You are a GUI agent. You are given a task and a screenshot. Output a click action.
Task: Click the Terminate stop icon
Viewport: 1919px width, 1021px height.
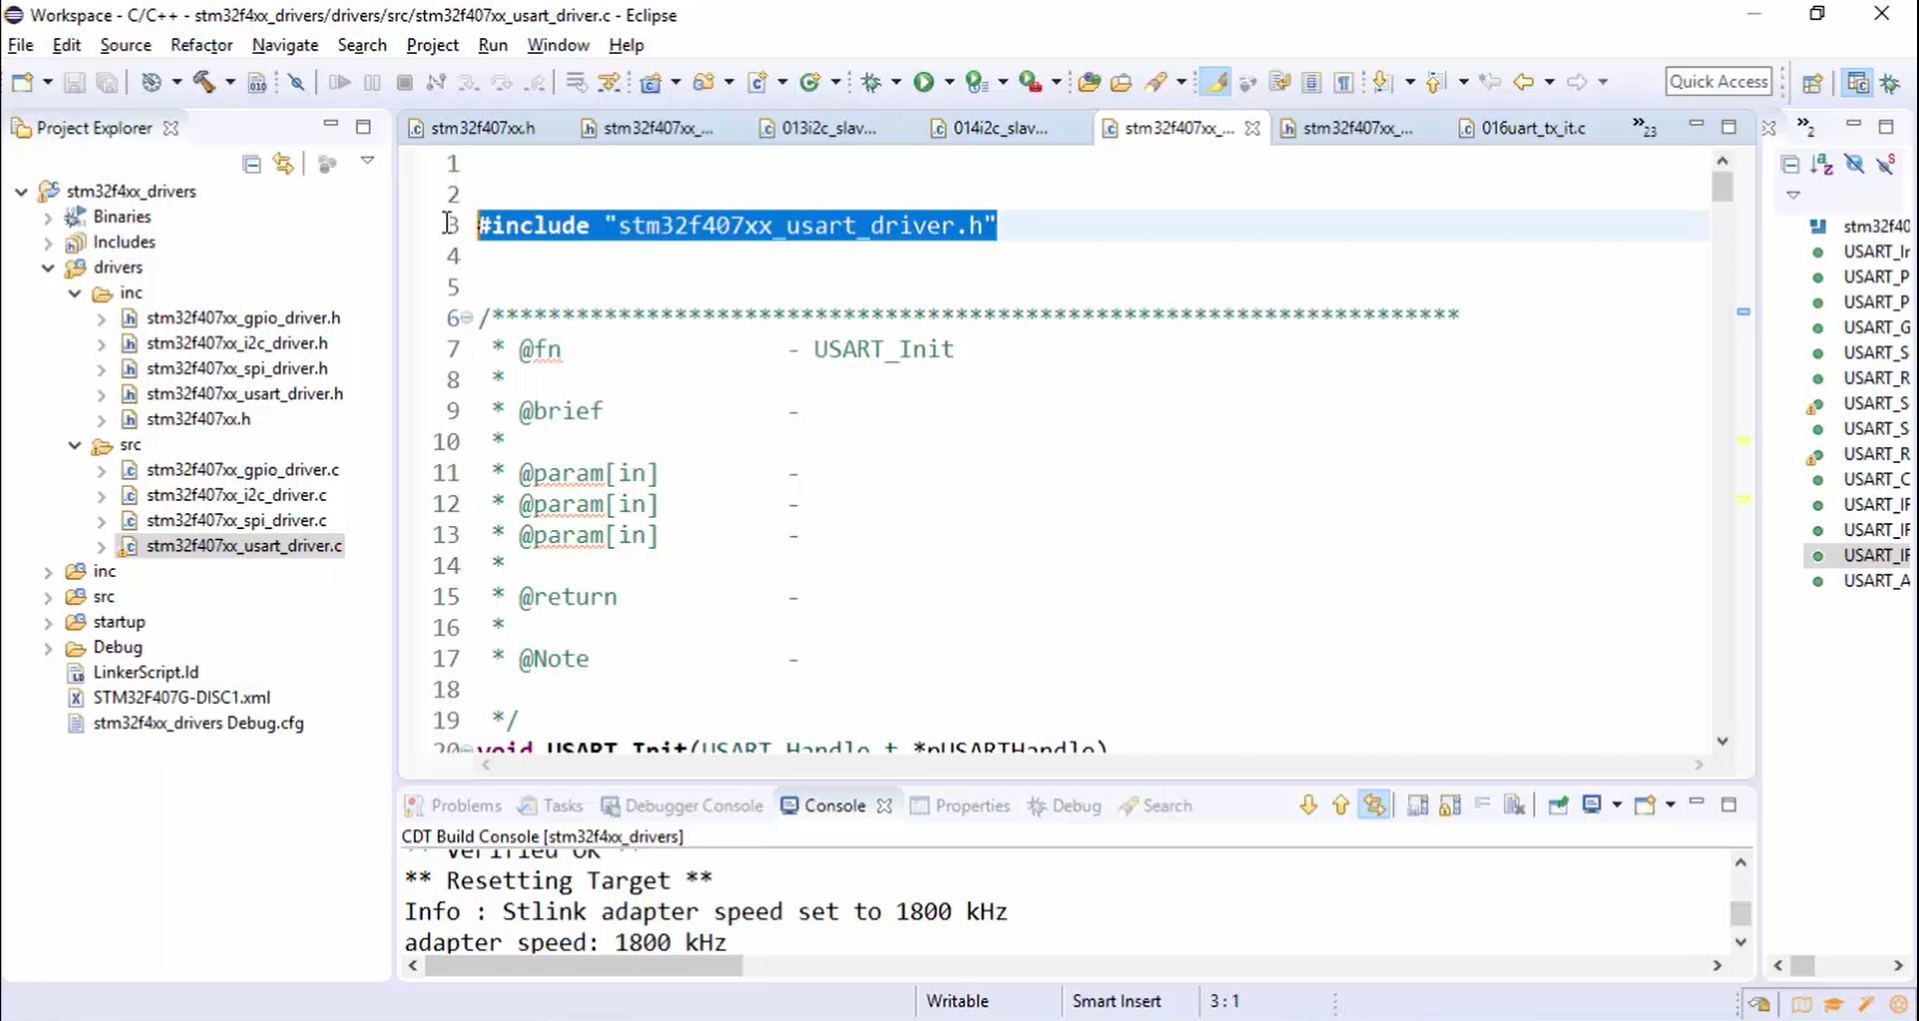(x=405, y=82)
